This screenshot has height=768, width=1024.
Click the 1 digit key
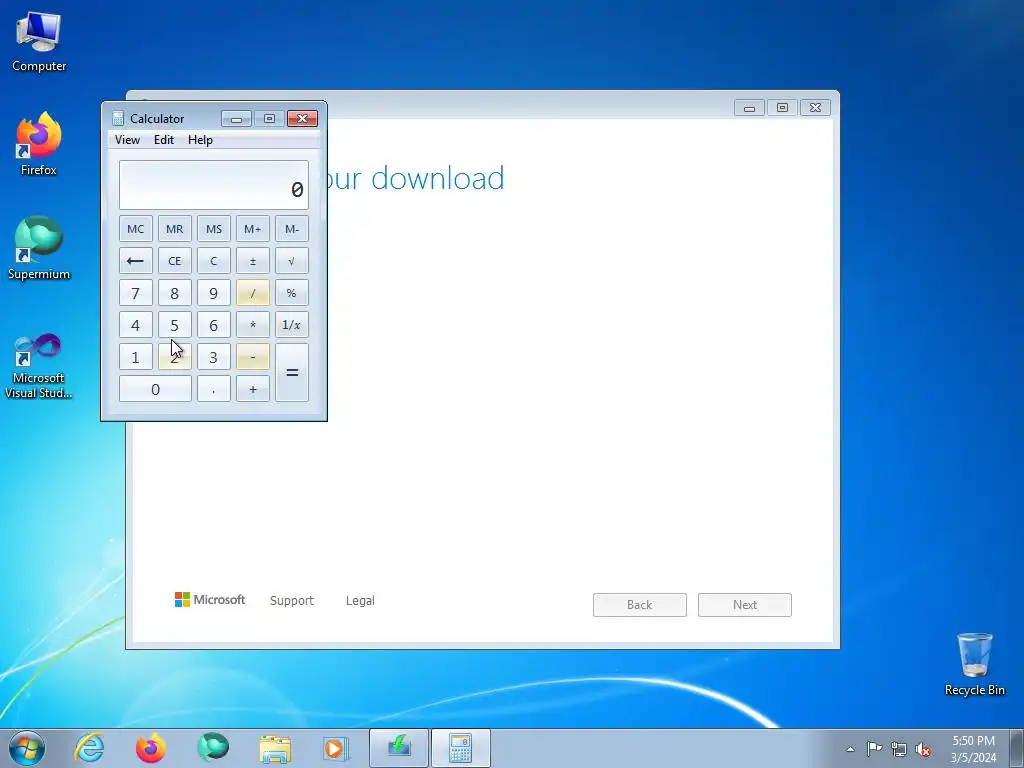tap(136, 357)
